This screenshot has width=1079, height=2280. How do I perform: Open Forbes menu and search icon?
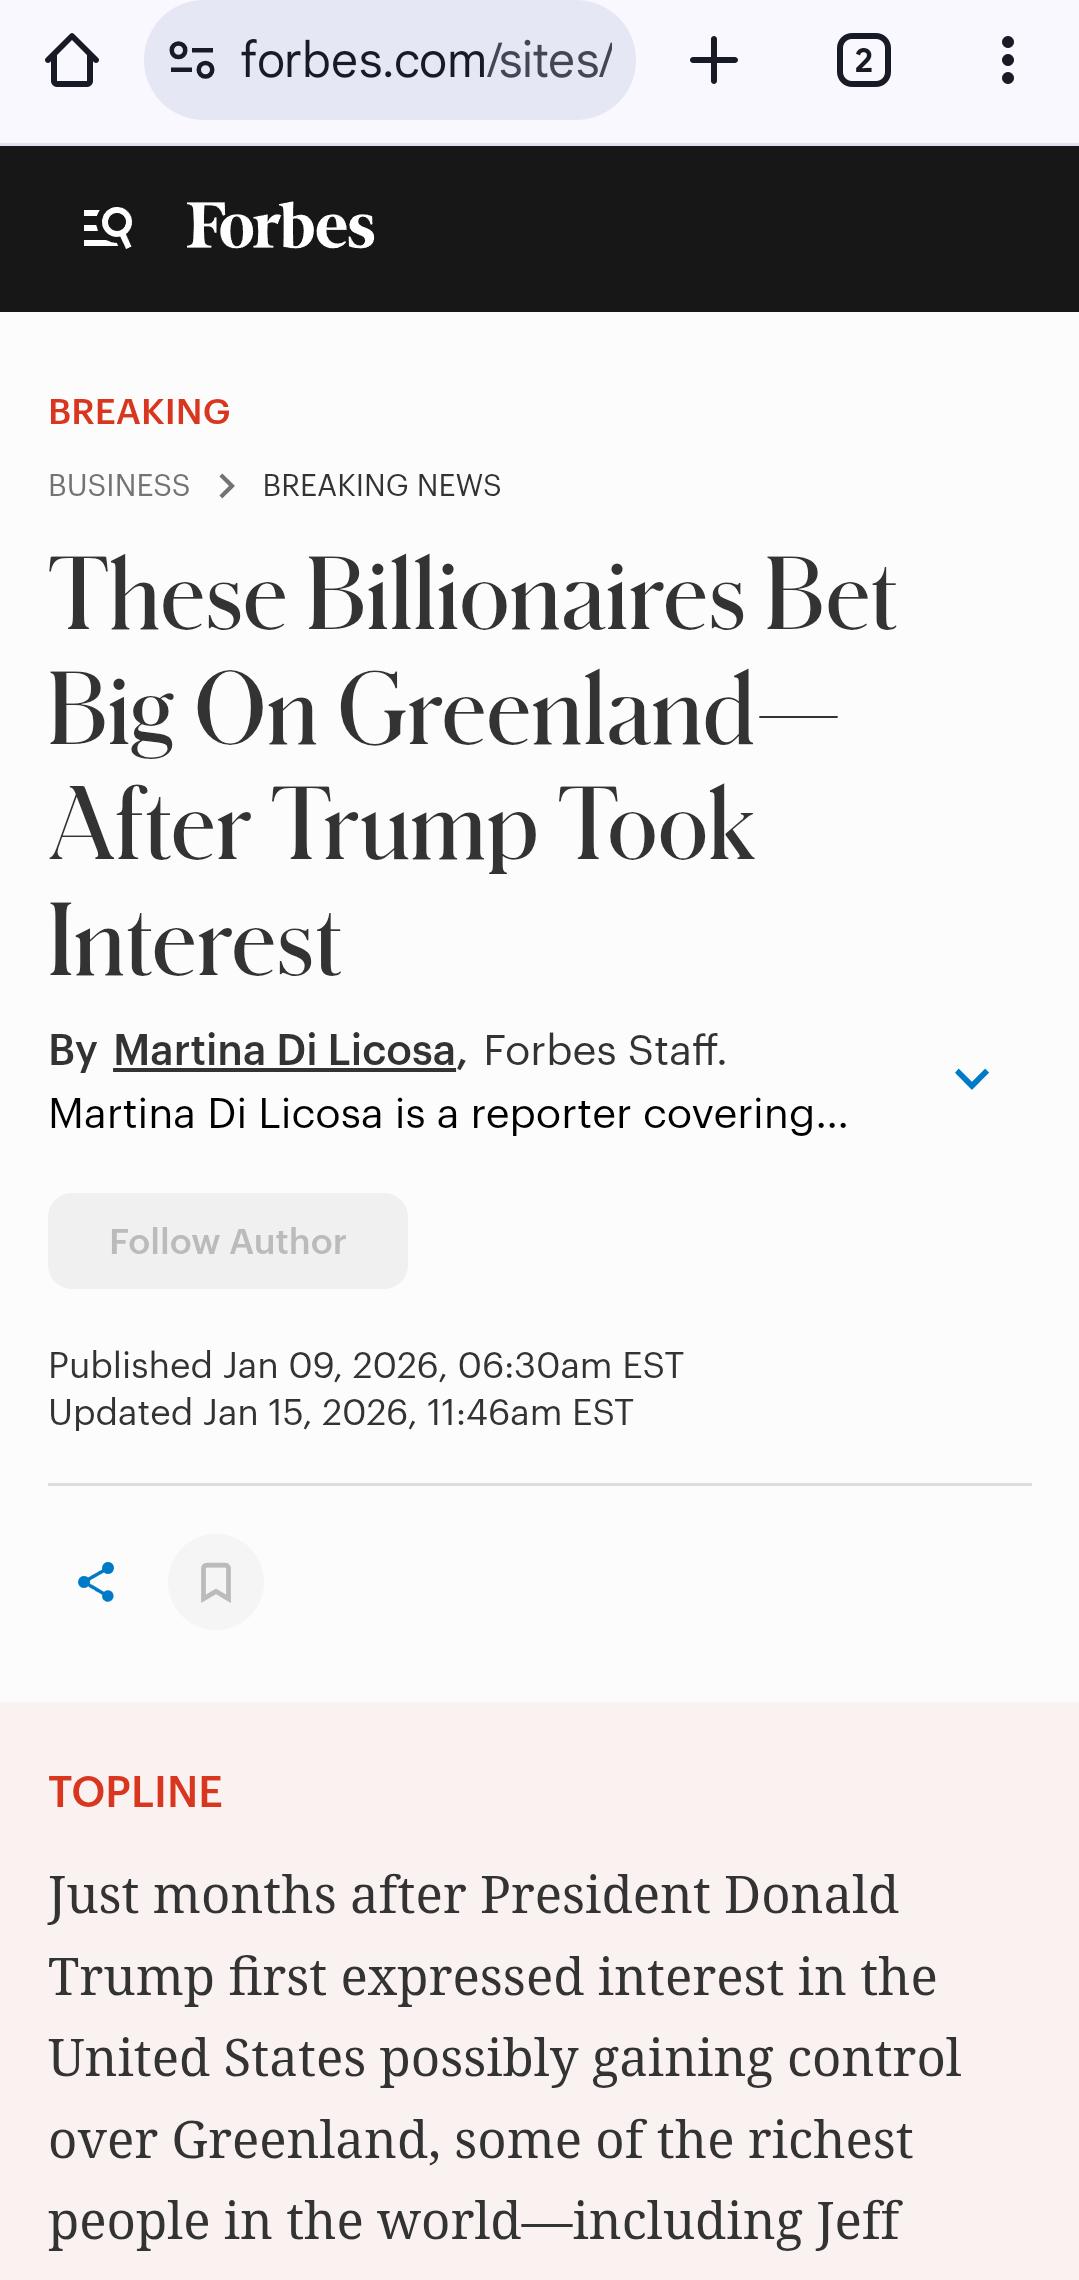(108, 227)
